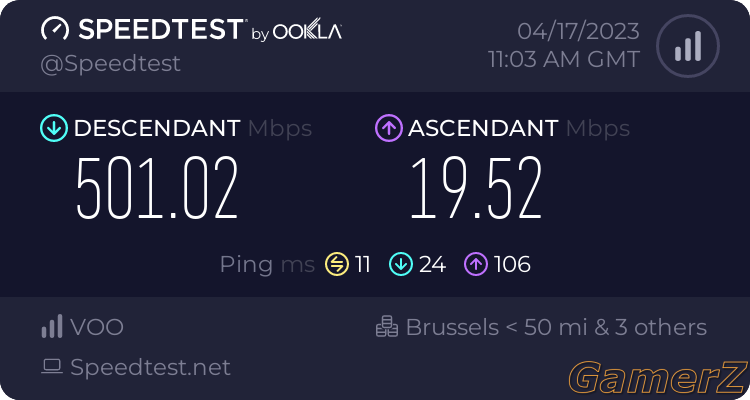Open the @Speedtest handle link

[110, 64]
